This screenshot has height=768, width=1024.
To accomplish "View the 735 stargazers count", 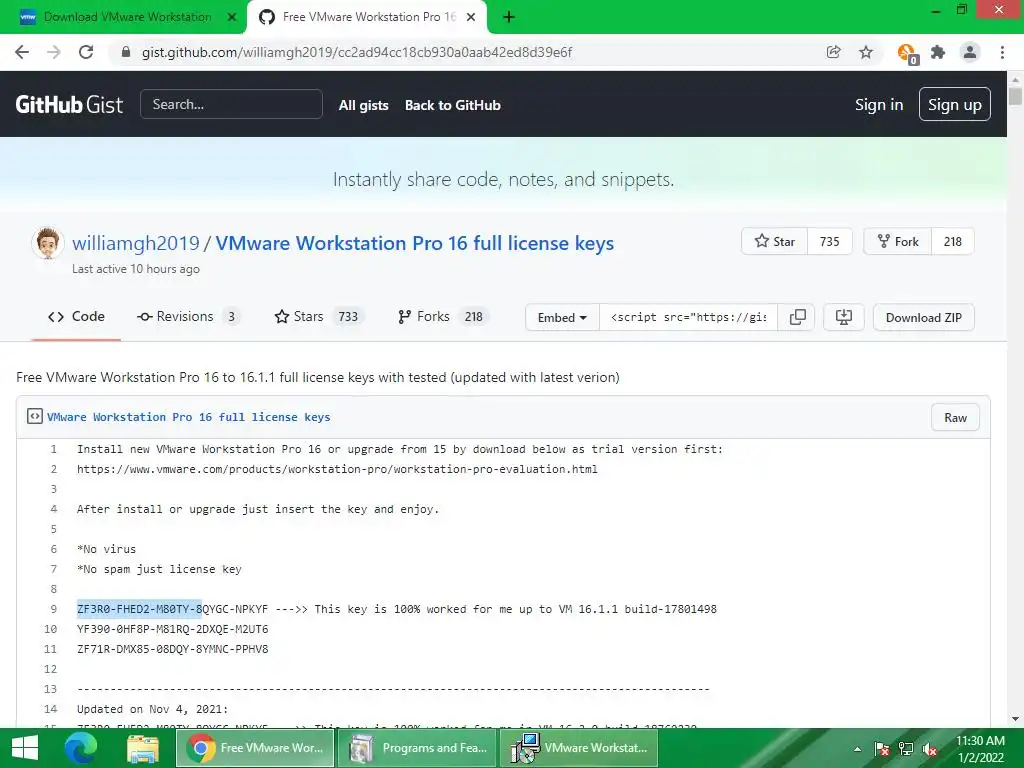I will (x=829, y=242).
